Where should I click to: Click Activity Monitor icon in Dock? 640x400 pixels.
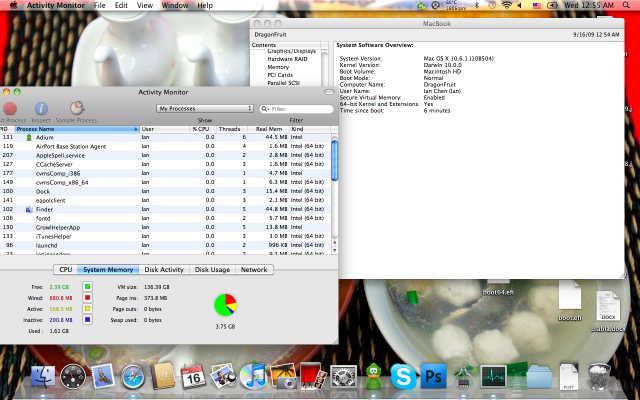tap(493, 376)
